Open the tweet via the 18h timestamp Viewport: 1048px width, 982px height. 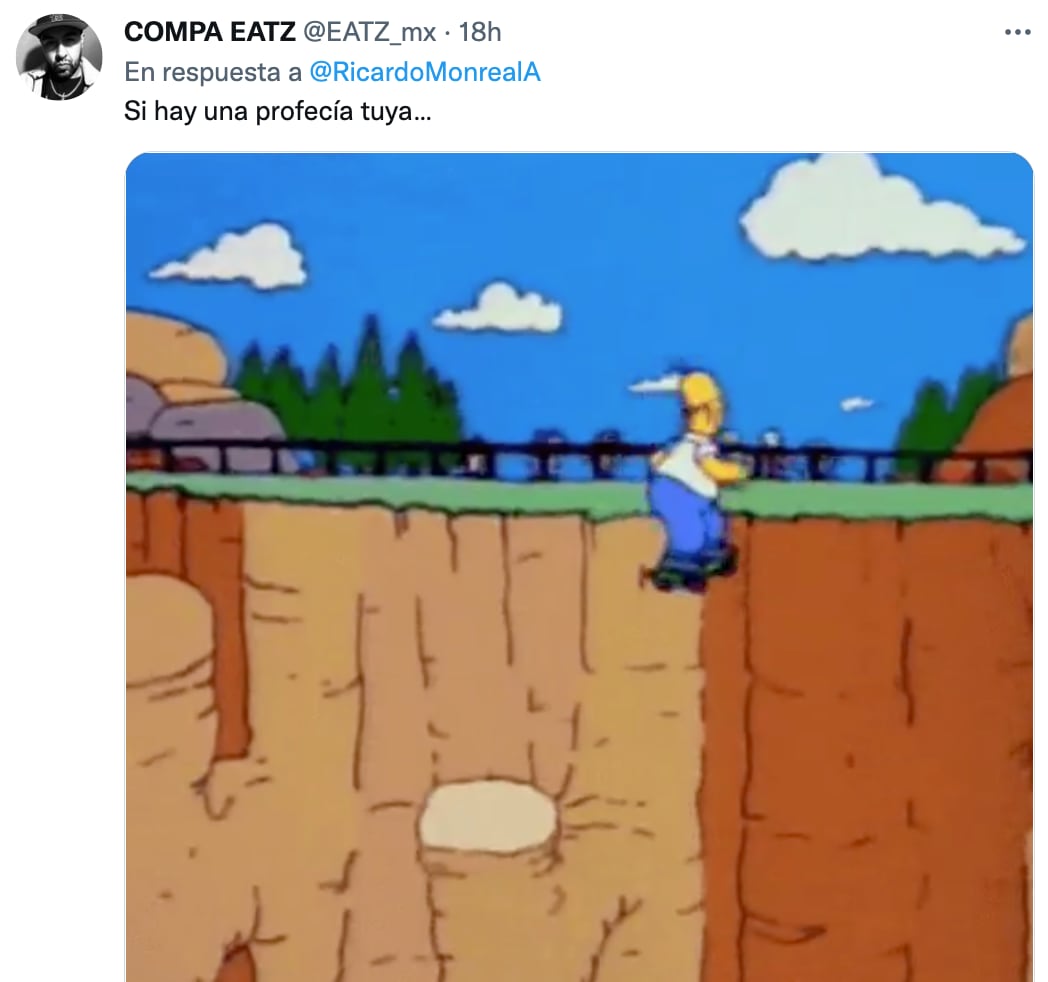[479, 32]
